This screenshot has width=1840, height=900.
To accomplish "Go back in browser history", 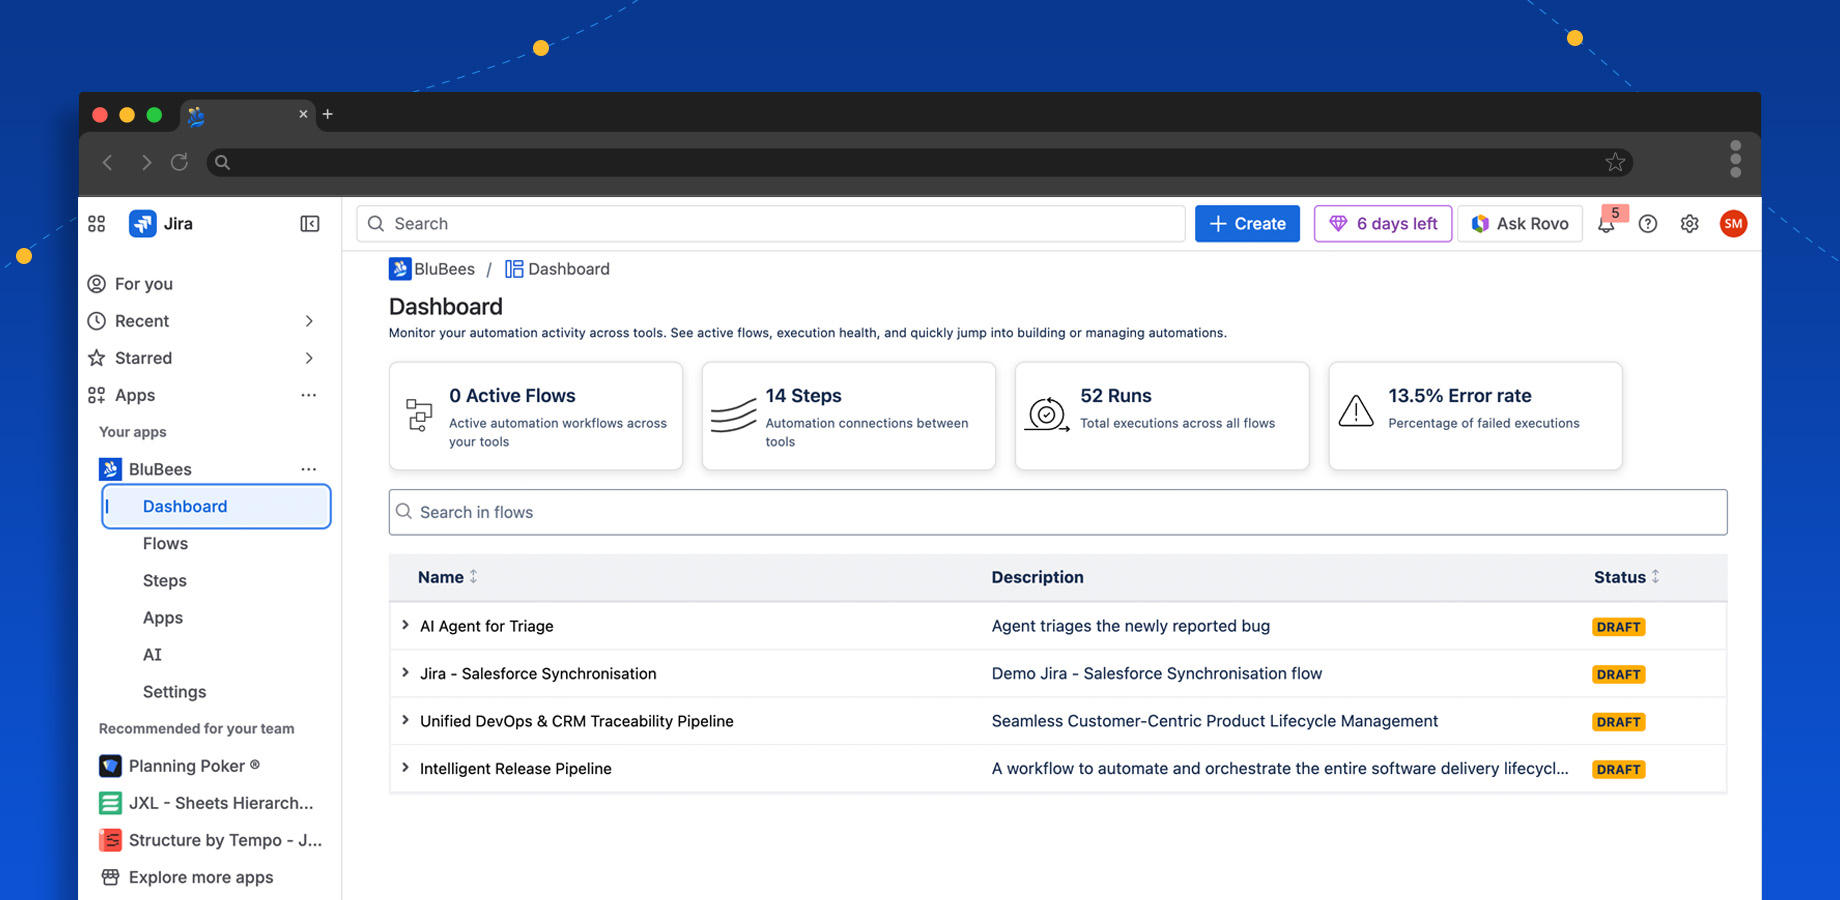I will click(x=108, y=162).
